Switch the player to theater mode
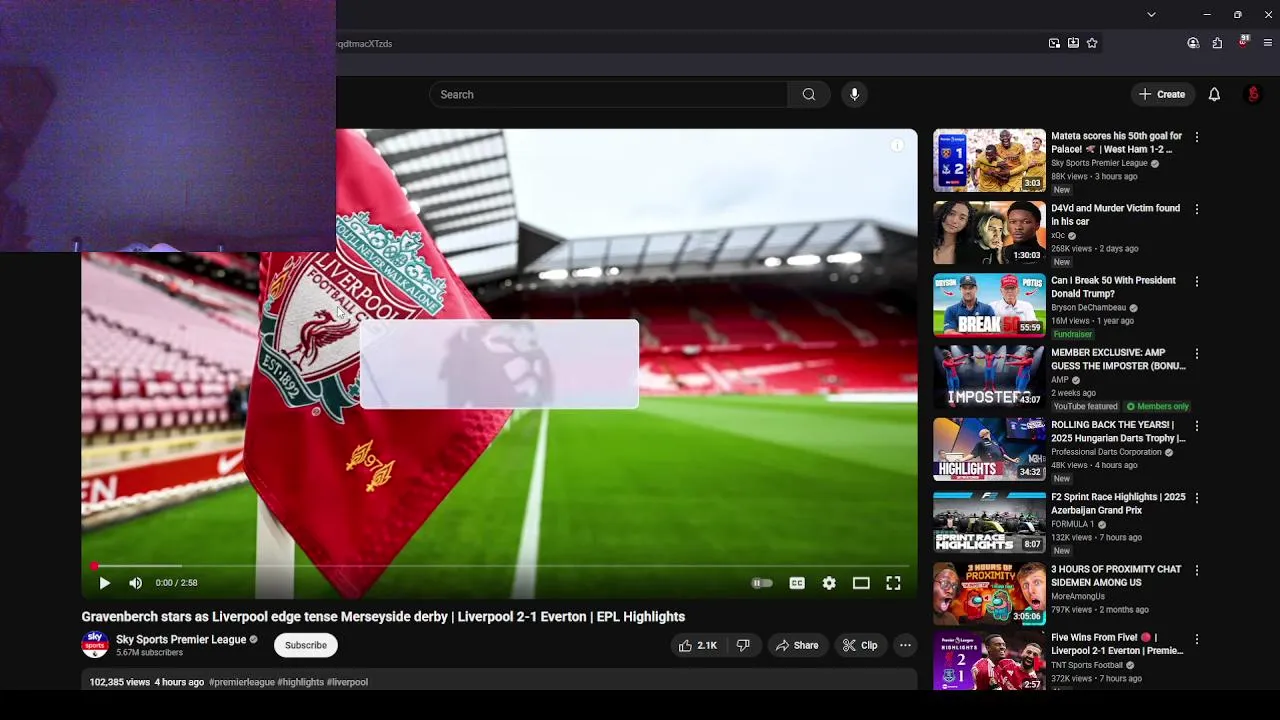 point(861,583)
